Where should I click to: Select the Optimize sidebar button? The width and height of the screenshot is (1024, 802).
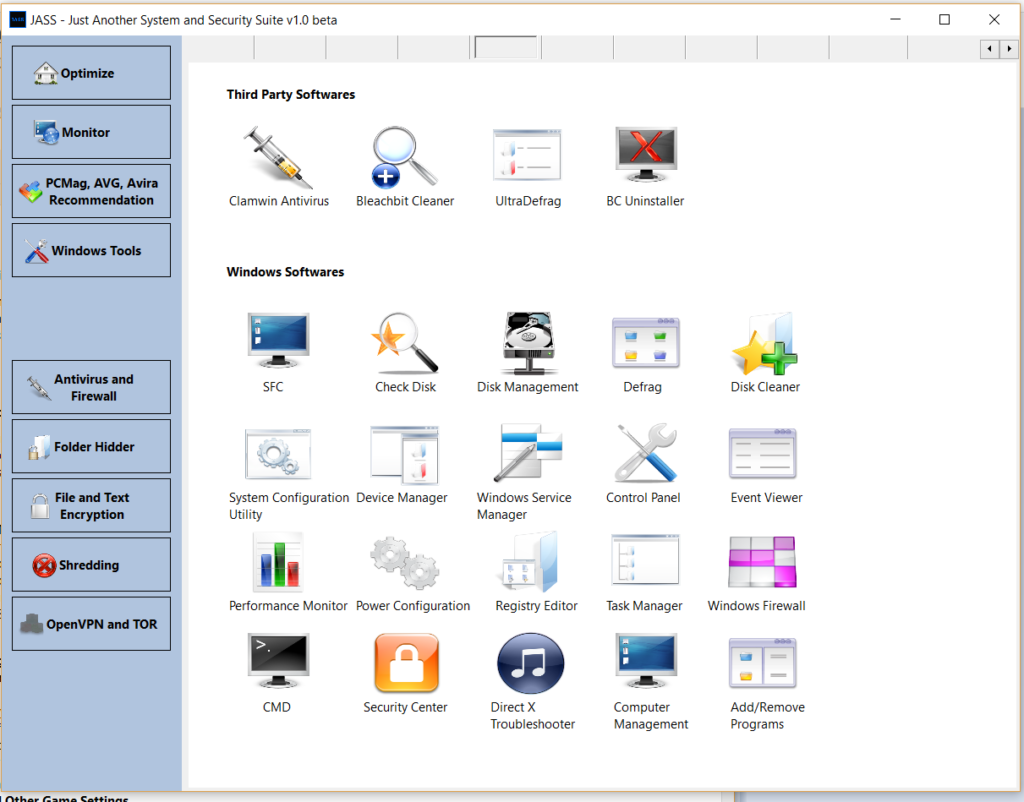point(91,72)
